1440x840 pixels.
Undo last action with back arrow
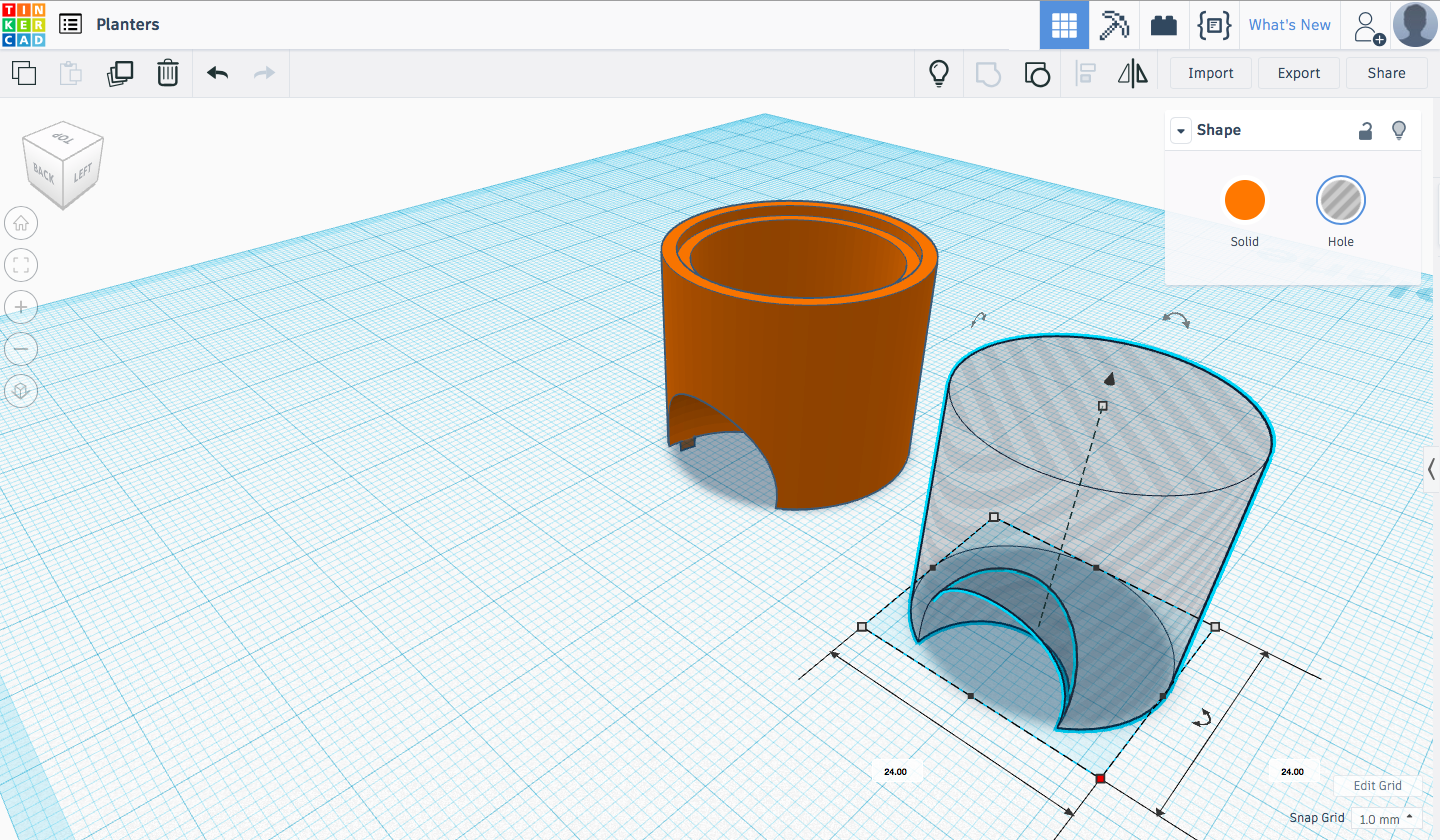217,73
